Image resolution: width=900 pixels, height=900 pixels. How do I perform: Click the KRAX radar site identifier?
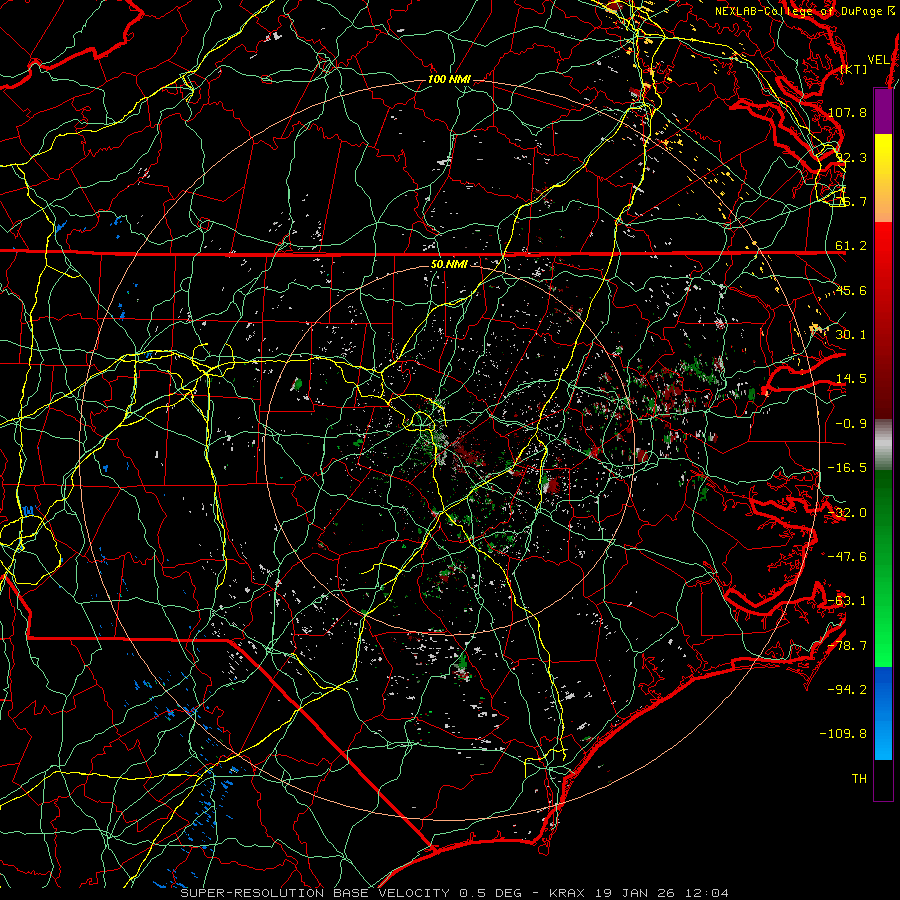[x=567, y=893]
